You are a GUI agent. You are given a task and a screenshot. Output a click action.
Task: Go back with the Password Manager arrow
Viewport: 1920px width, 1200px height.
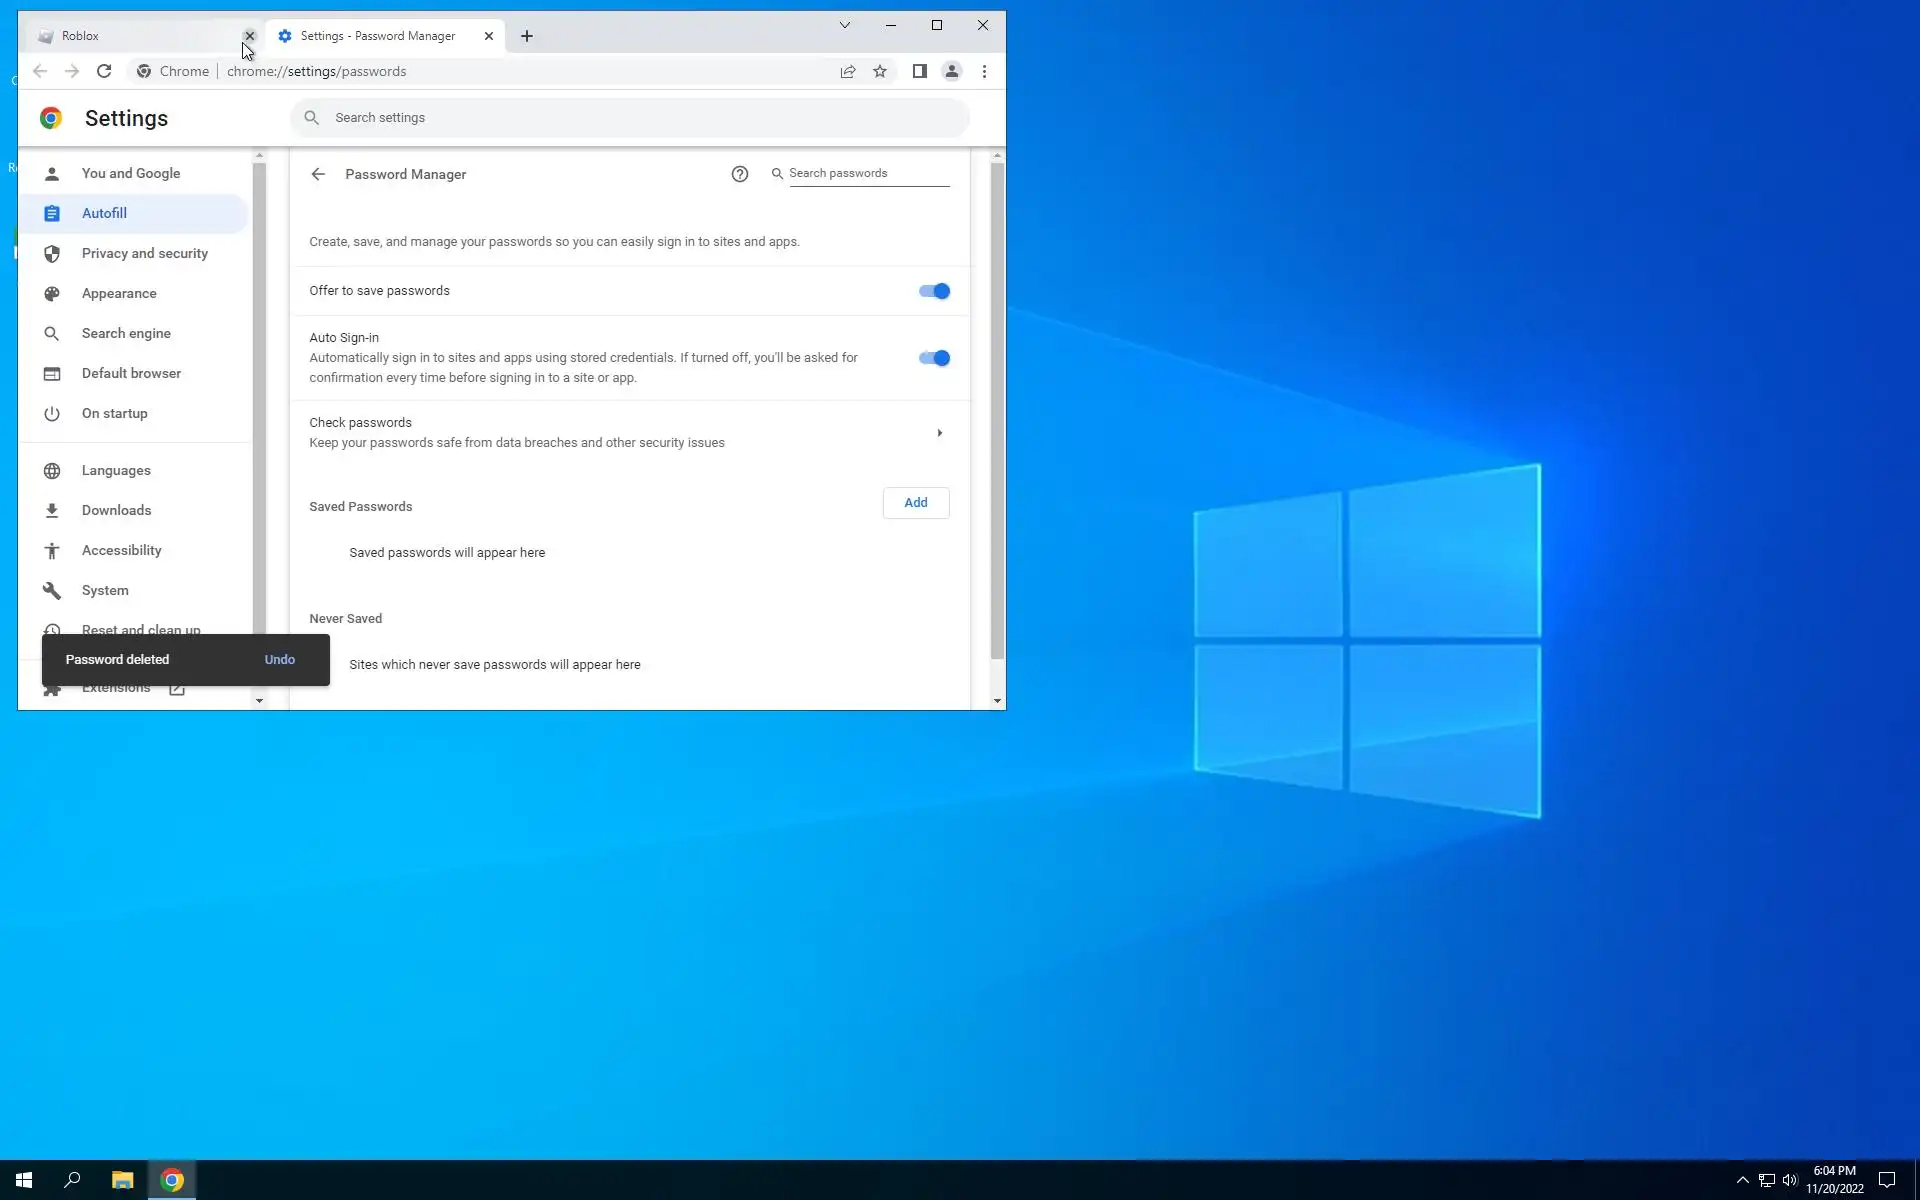point(318,174)
